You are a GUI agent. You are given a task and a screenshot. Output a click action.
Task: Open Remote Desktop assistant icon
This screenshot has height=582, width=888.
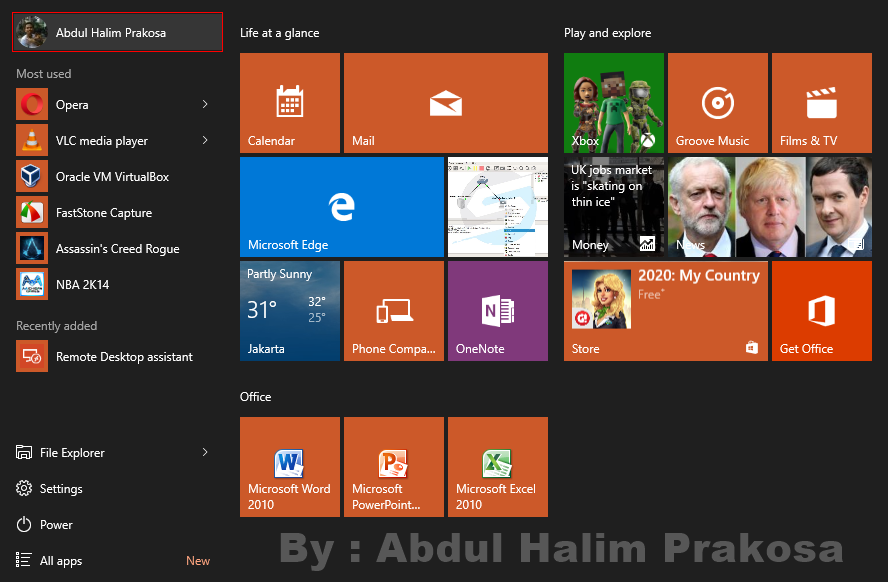(32, 357)
